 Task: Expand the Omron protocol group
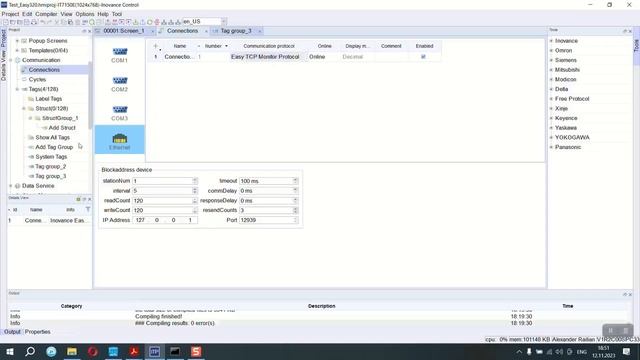tap(551, 51)
